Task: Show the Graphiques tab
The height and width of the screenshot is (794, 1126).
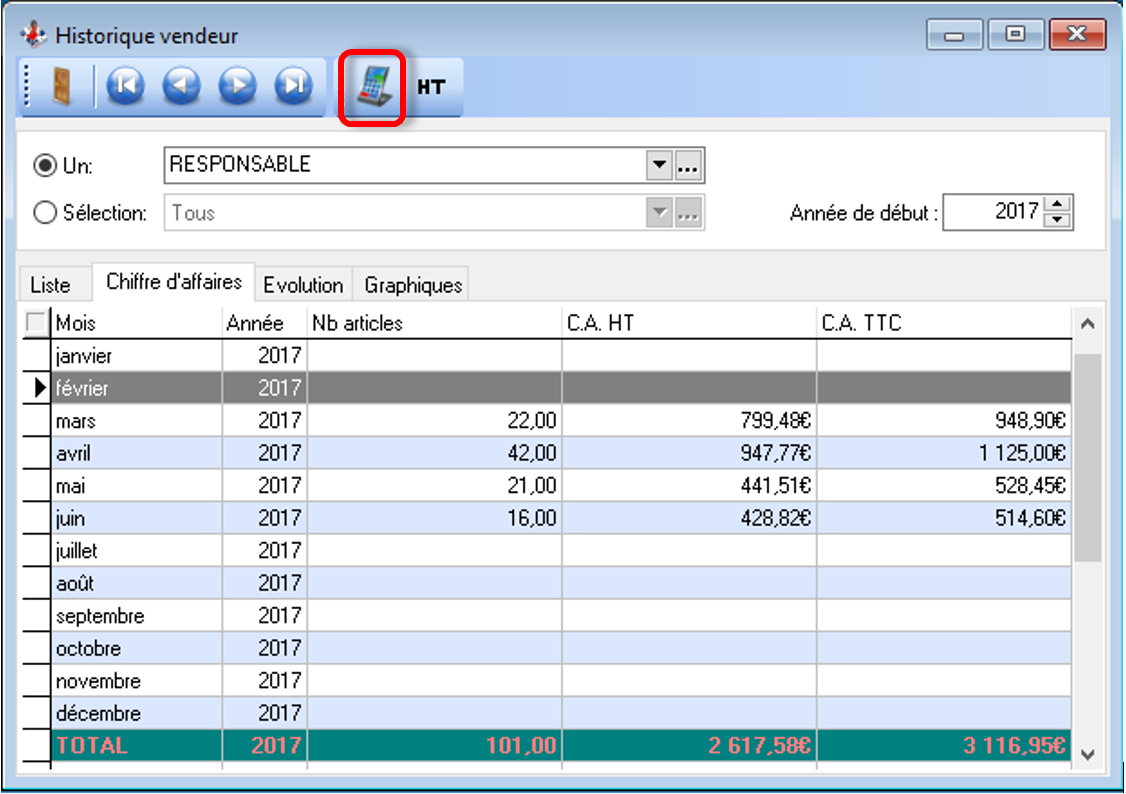Action: tap(413, 285)
